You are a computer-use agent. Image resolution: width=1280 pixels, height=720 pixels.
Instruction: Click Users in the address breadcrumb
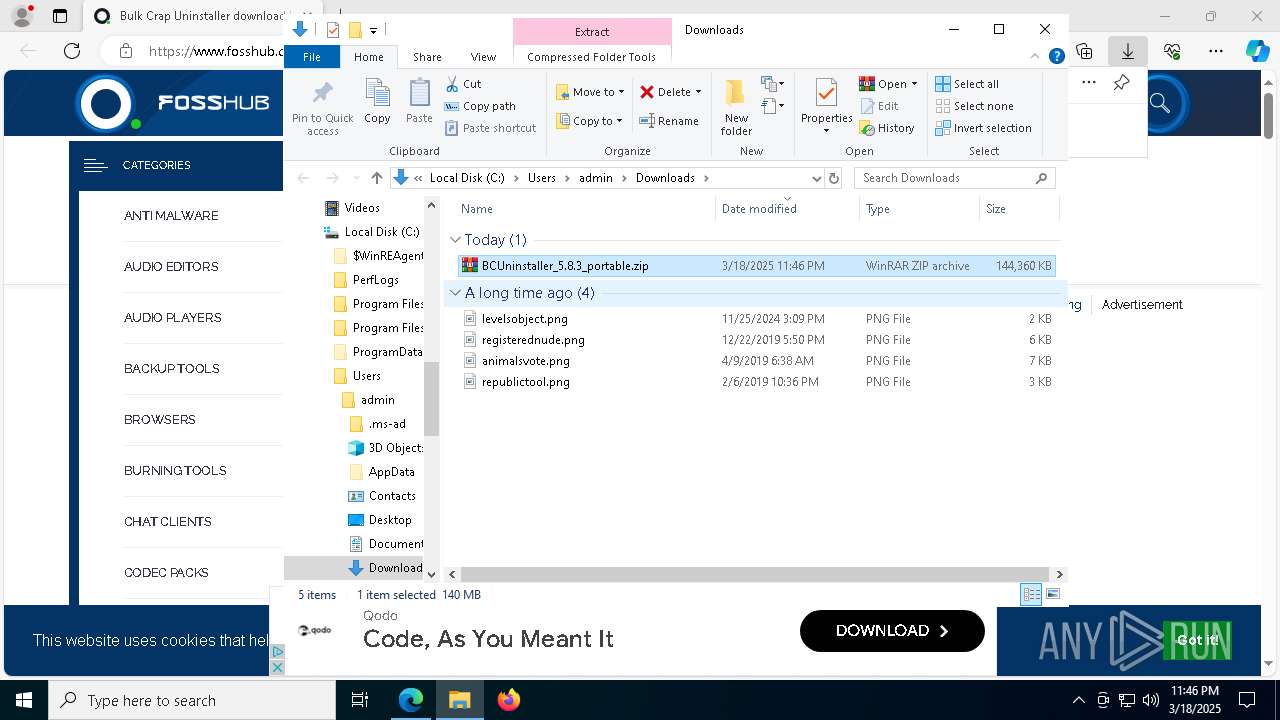click(542, 178)
